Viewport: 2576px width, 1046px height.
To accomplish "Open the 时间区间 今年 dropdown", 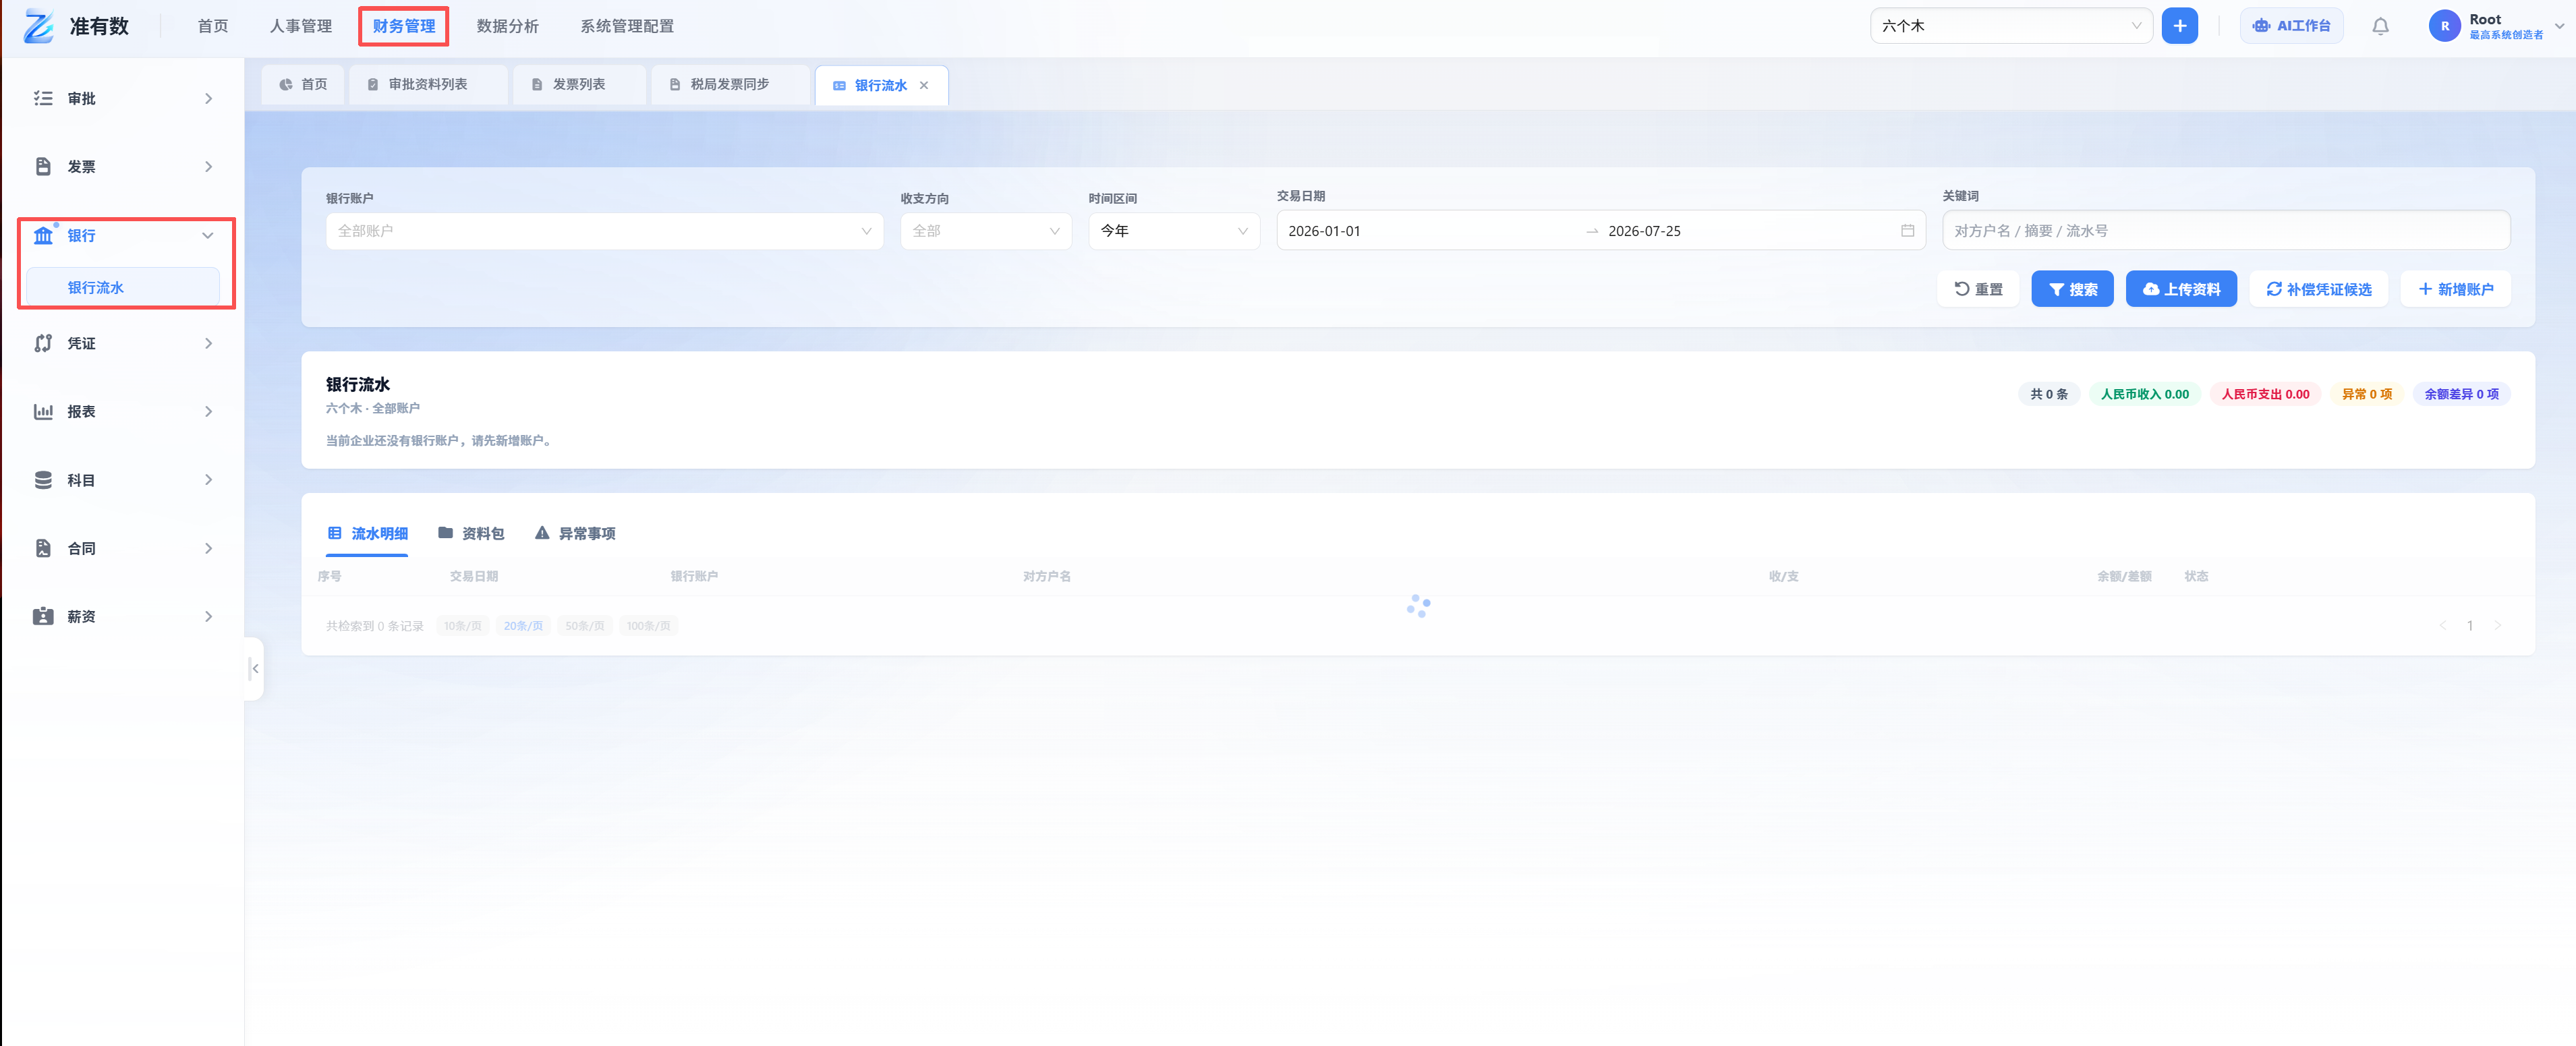I will pos(1174,231).
